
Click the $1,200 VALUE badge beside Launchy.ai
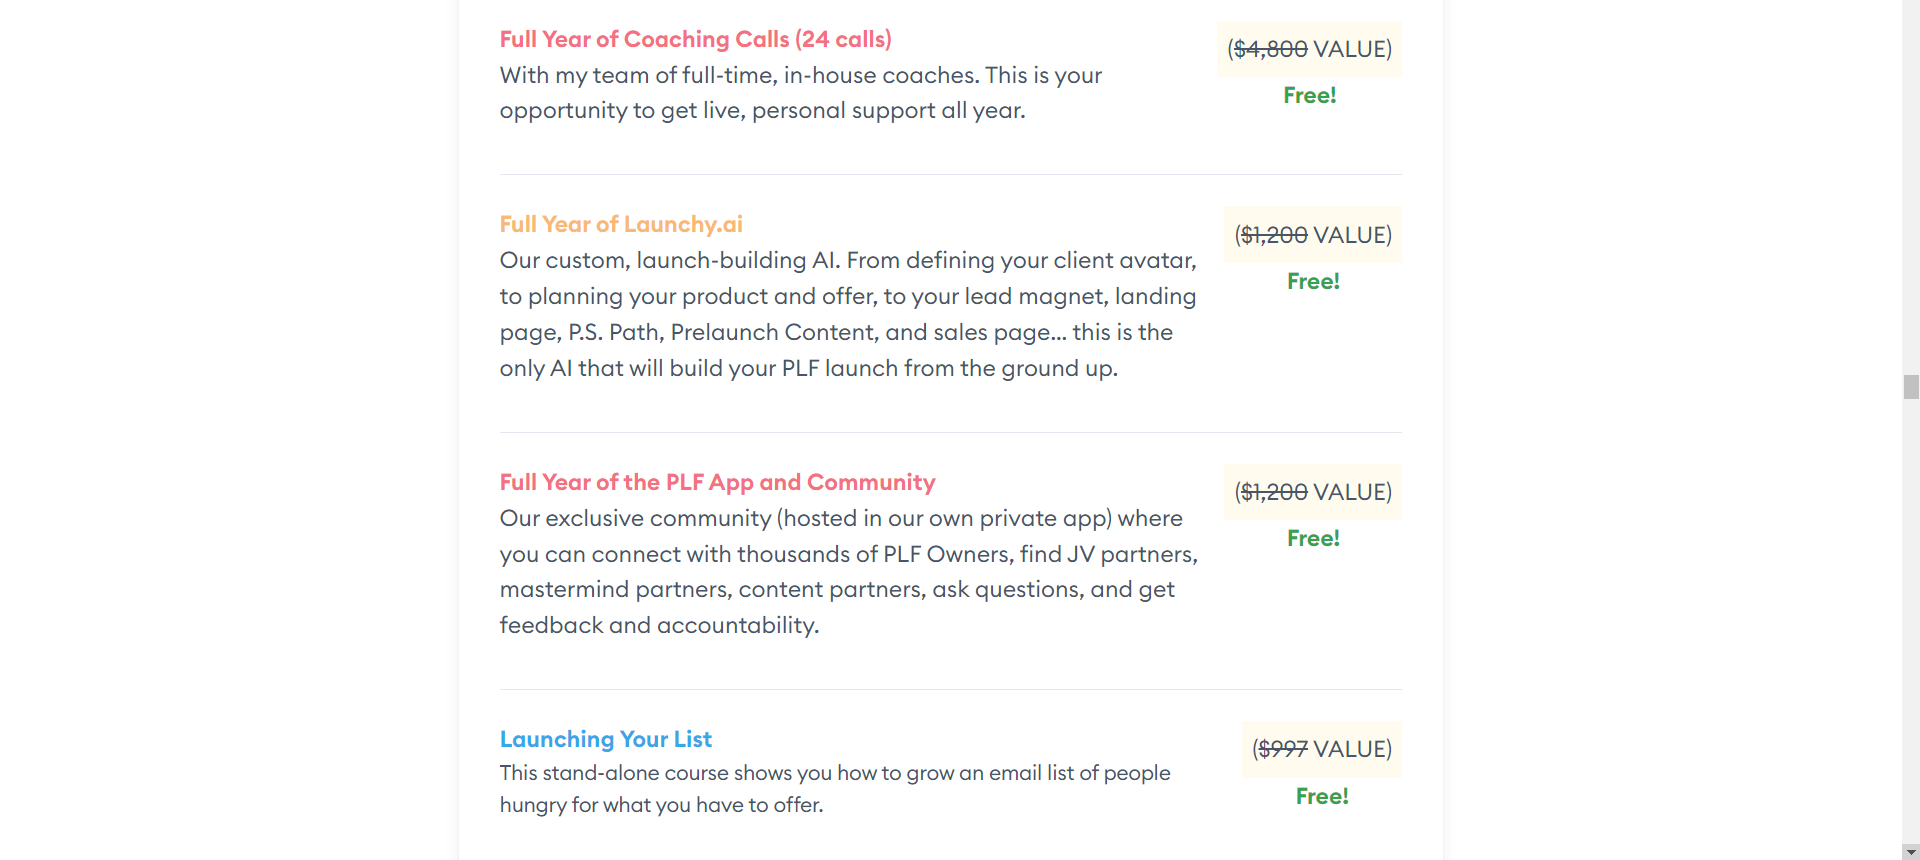(x=1313, y=235)
